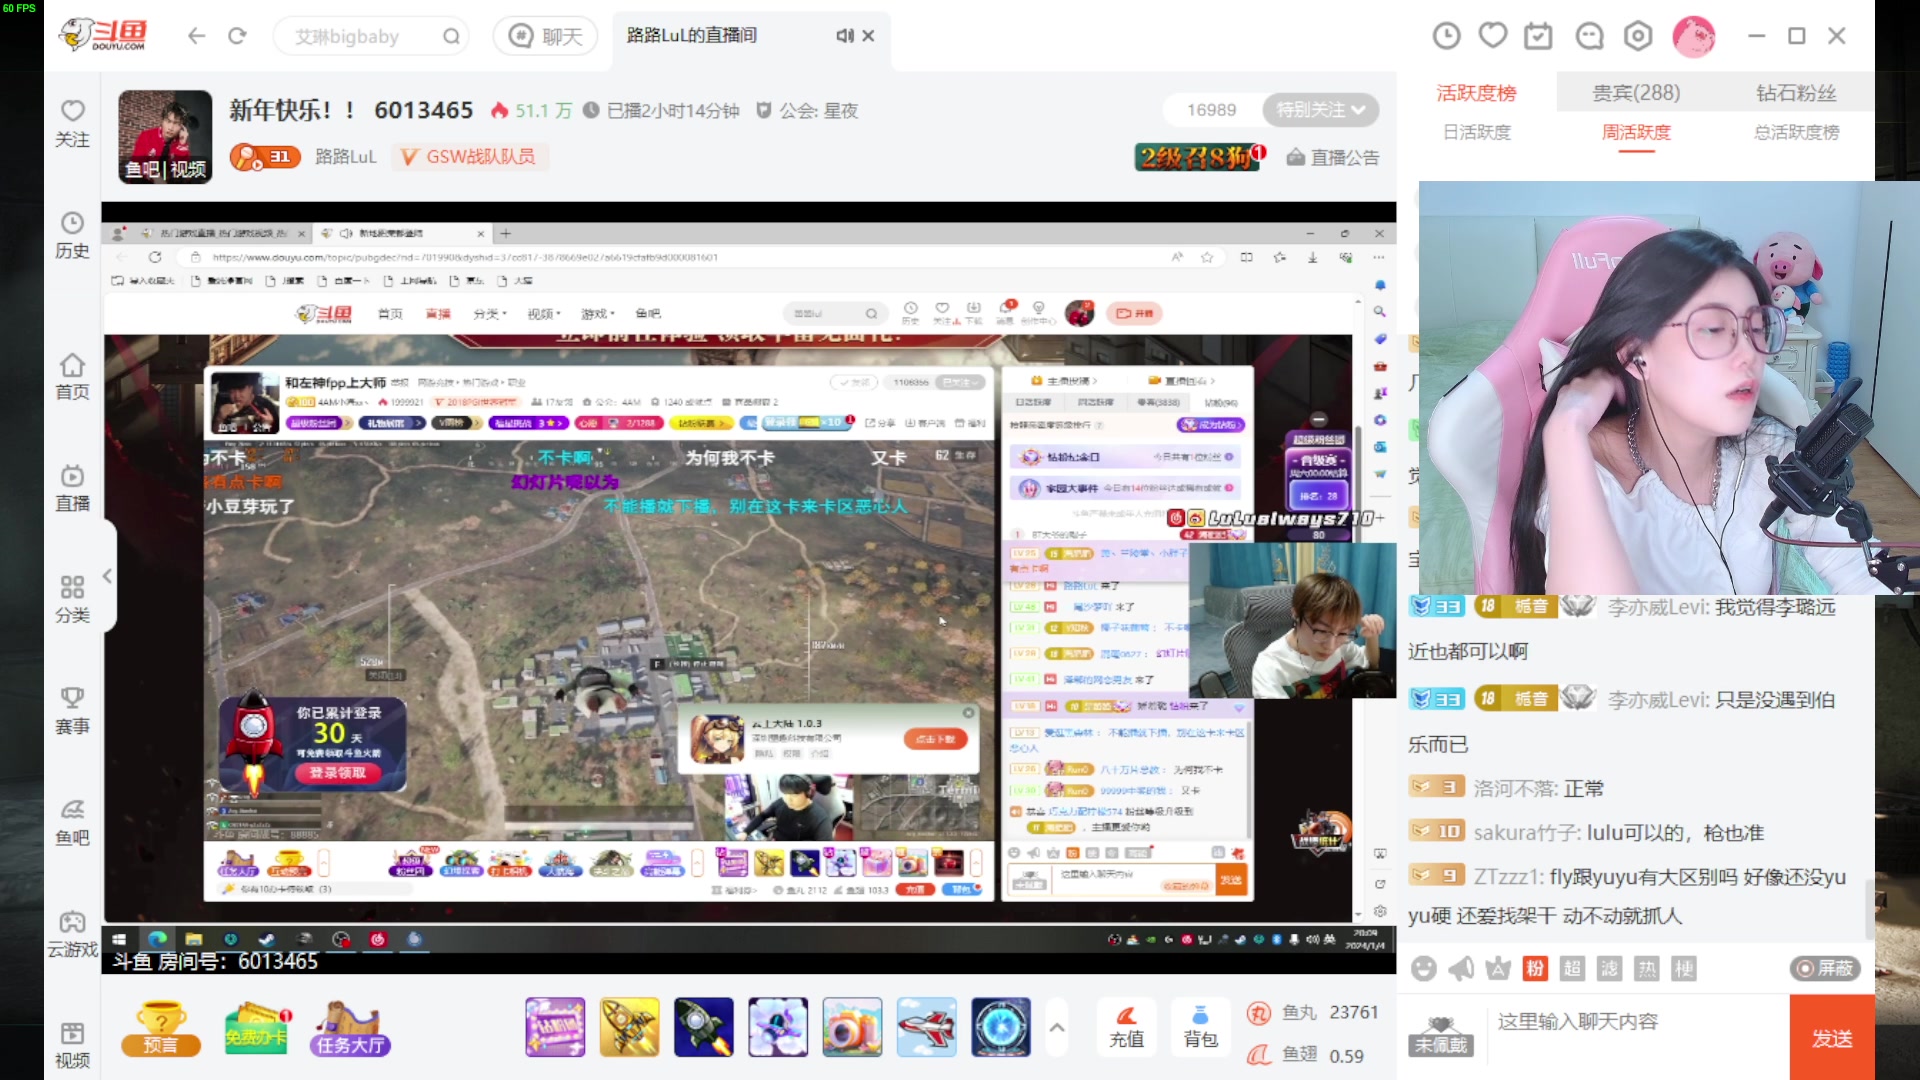1920x1080 pixels.
Task: Open 任务大厅 (Task Hall)
Action: [x=349, y=1029]
